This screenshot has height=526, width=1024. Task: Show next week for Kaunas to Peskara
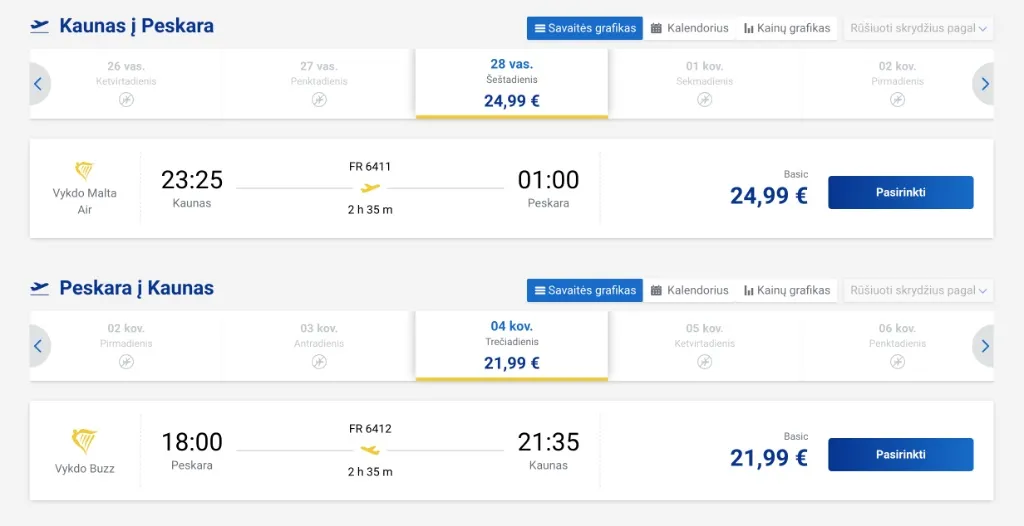(x=984, y=84)
